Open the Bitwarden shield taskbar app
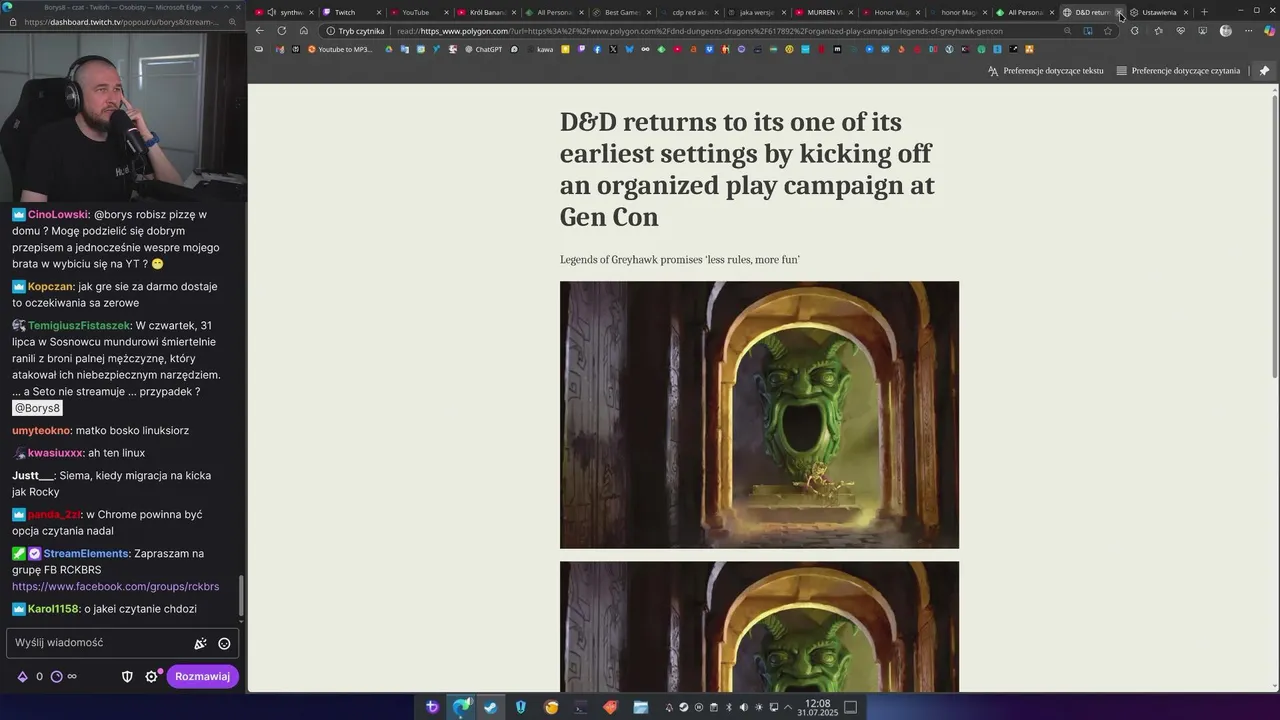Viewport: 1280px width, 720px height. click(x=521, y=707)
